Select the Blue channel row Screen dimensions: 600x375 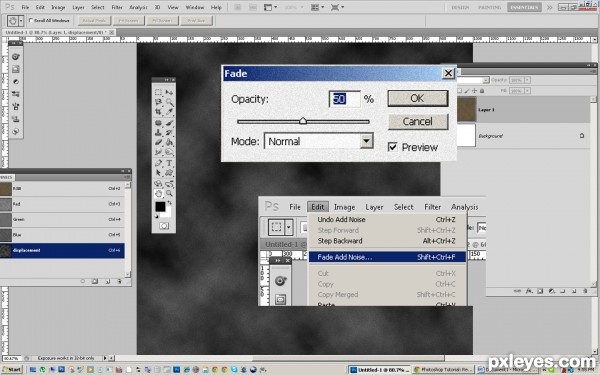[x=62, y=235]
